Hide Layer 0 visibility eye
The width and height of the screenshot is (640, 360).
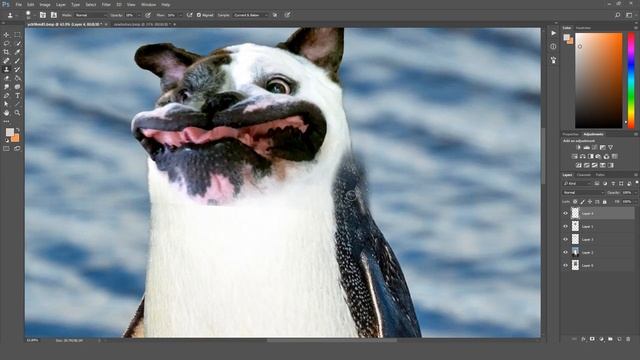click(566, 265)
